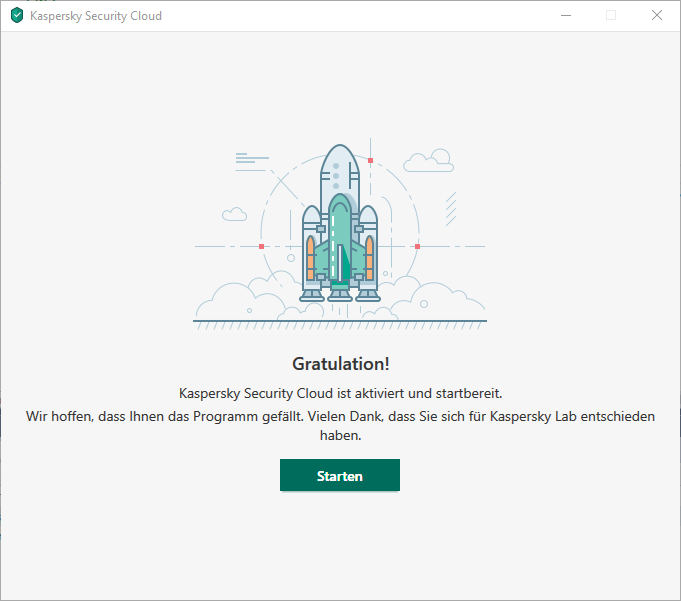Click the Kaspersky shield icon in title bar
The width and height of the screenshot is (681, 601).
(x=16, y=16)
